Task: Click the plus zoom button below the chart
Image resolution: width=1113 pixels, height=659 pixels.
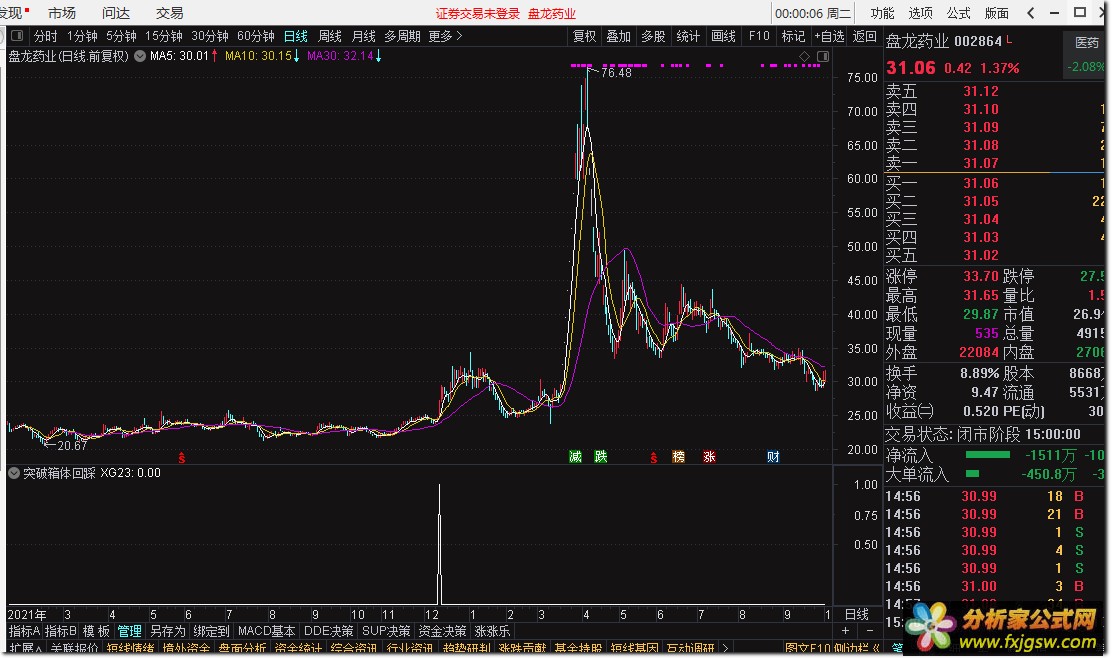Action: pos(845,631)
